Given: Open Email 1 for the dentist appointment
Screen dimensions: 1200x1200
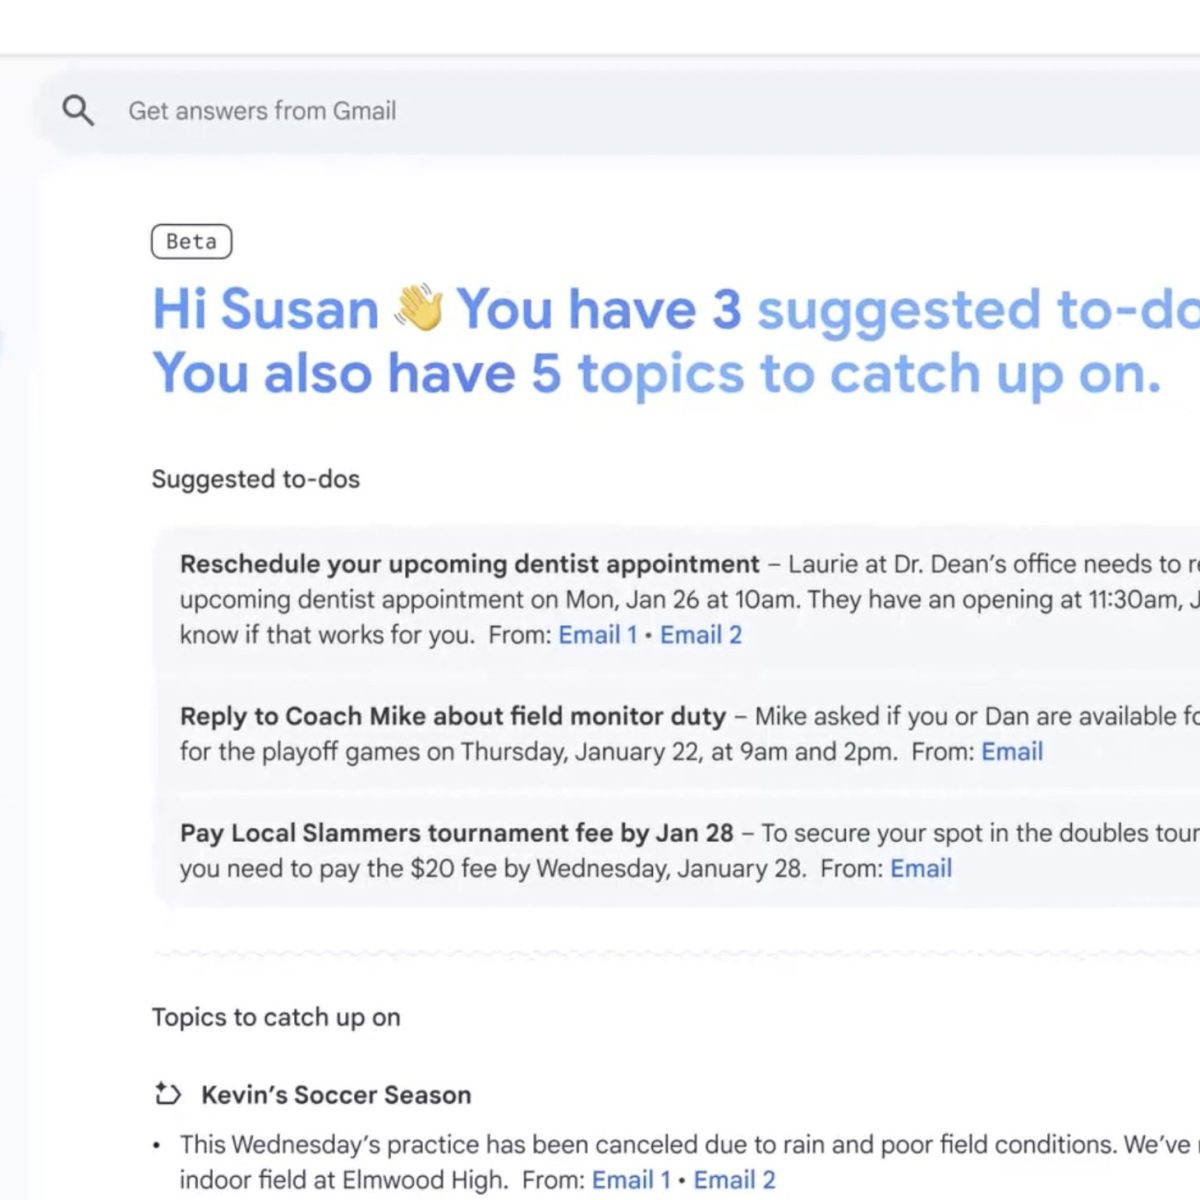Looking at the screenshot, I should pyautogui.click(x=597, y=635).
